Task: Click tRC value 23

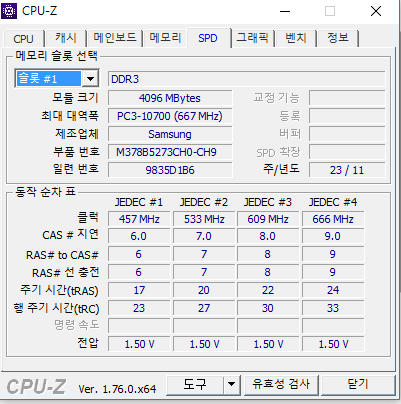Action: (x=139, y=308)
